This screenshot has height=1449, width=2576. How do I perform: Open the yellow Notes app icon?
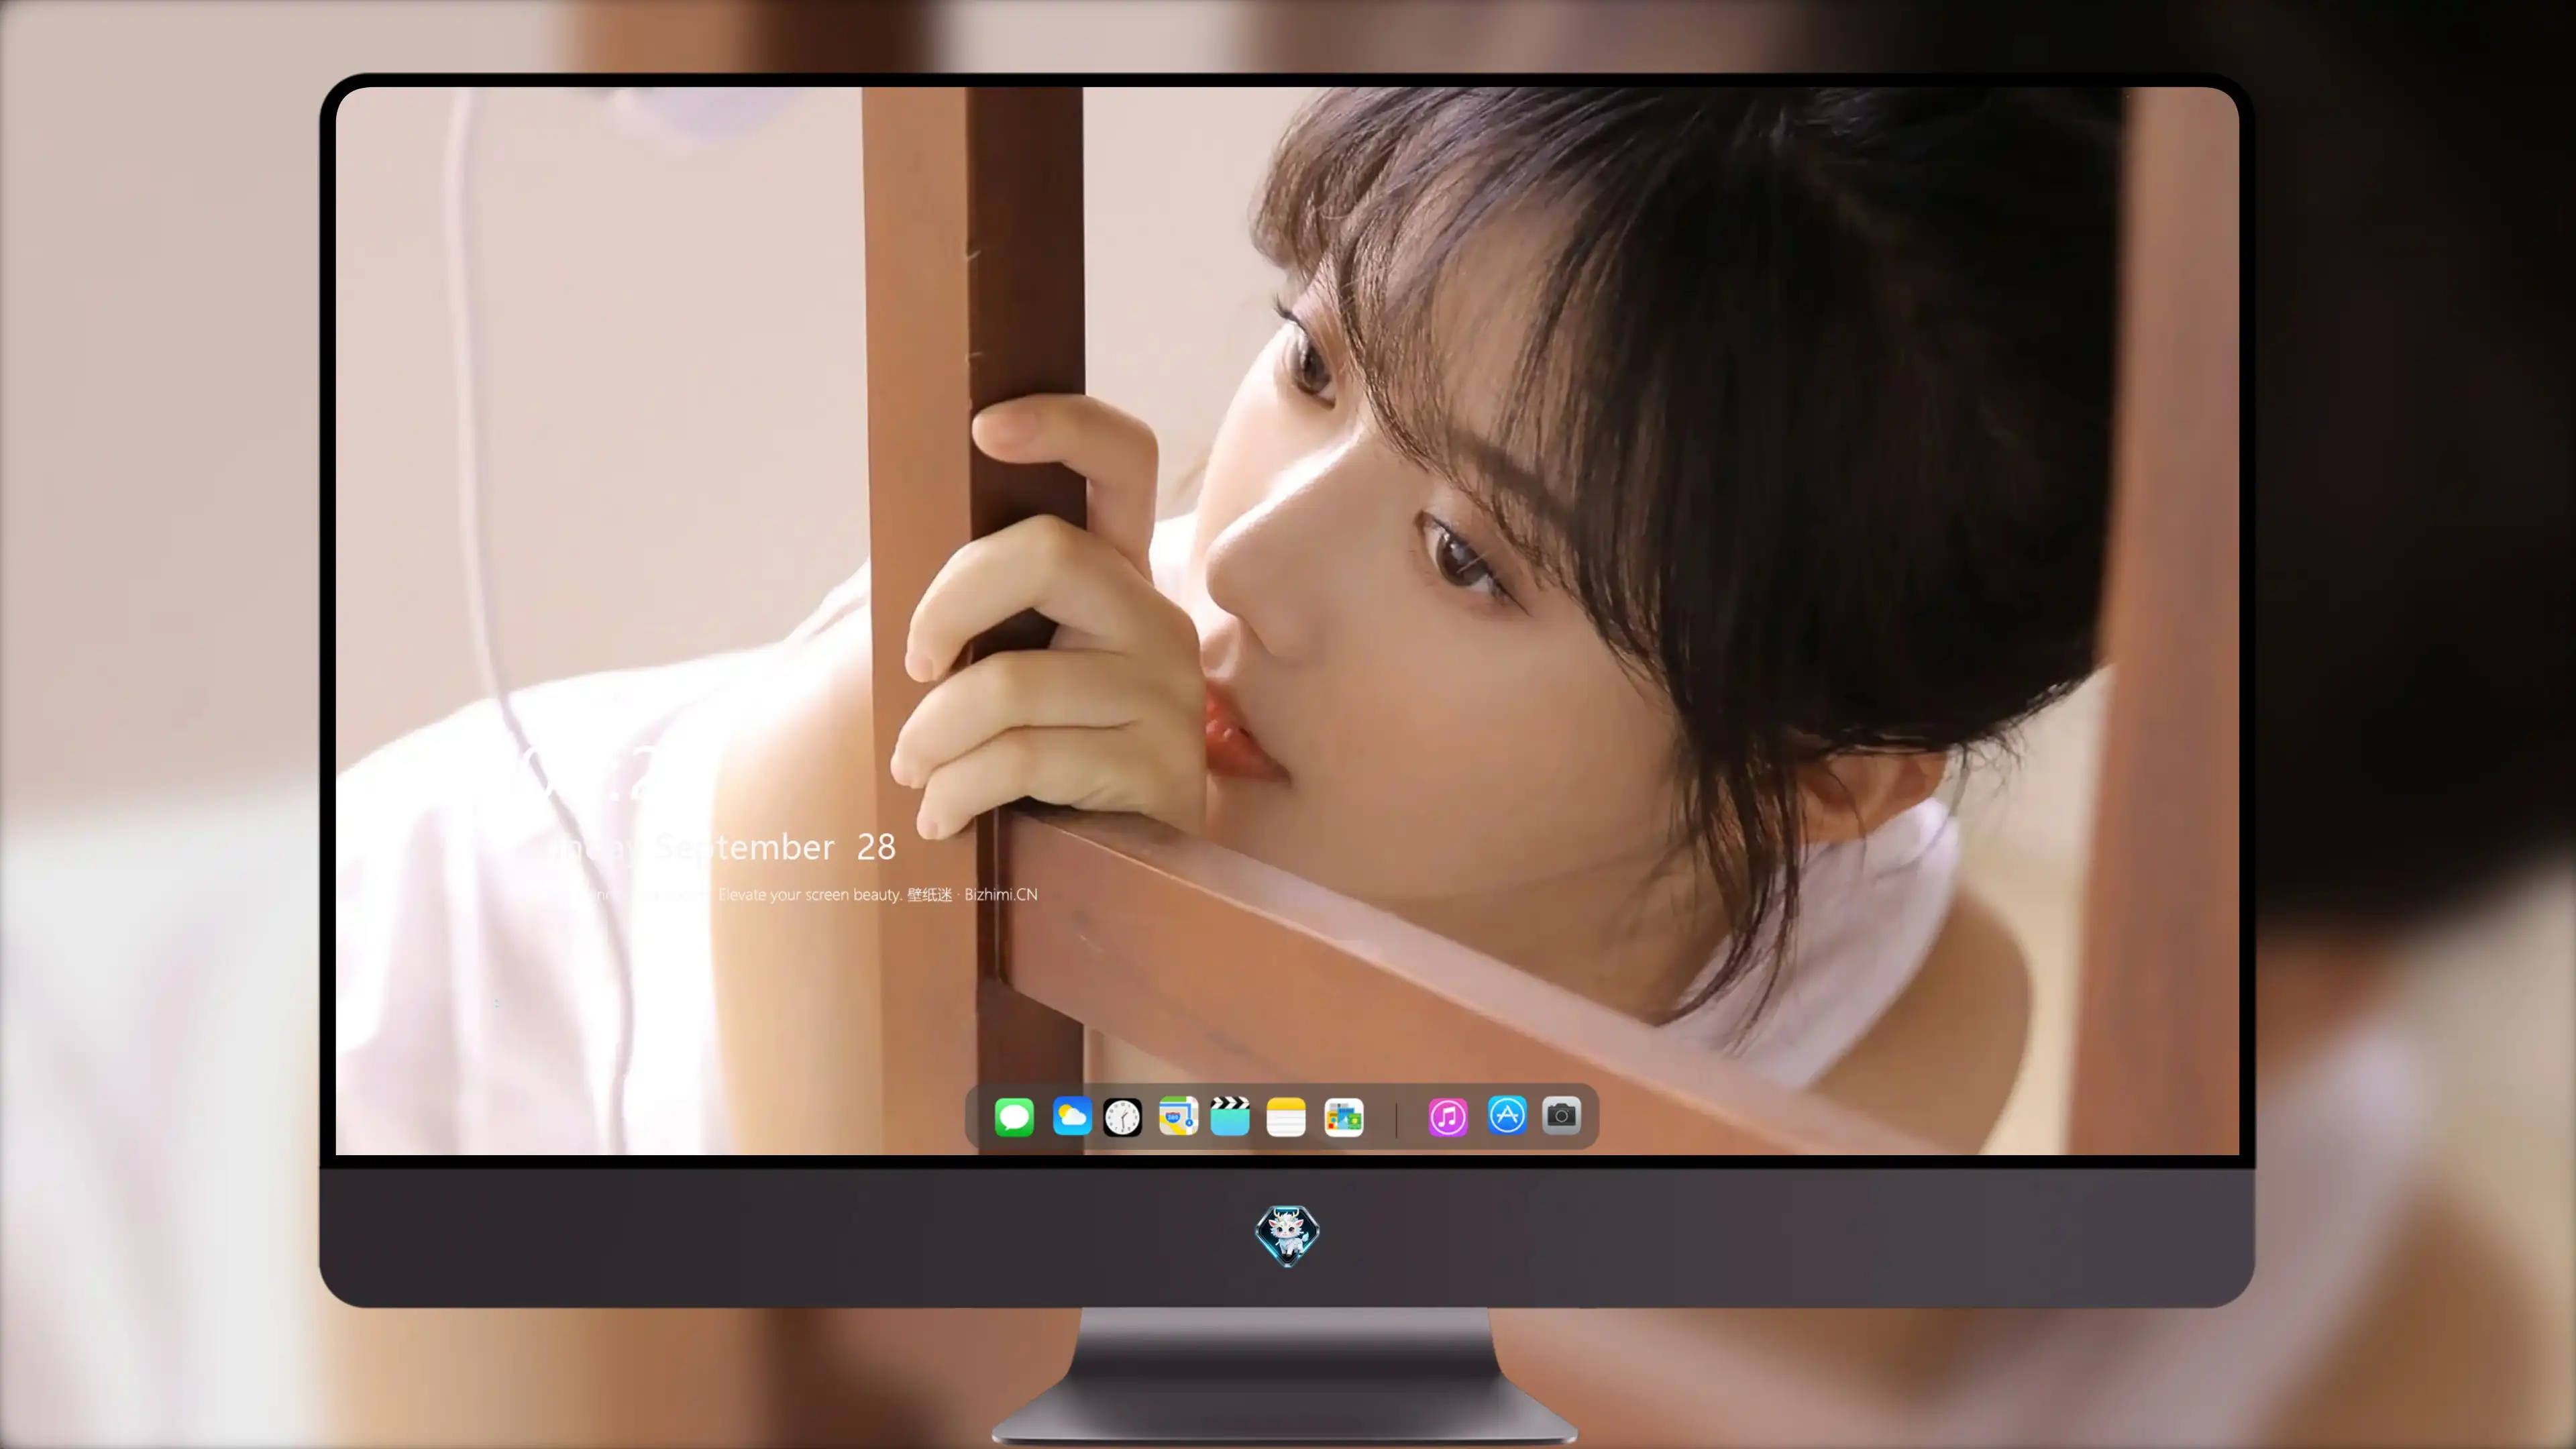pos(1286,1117)
